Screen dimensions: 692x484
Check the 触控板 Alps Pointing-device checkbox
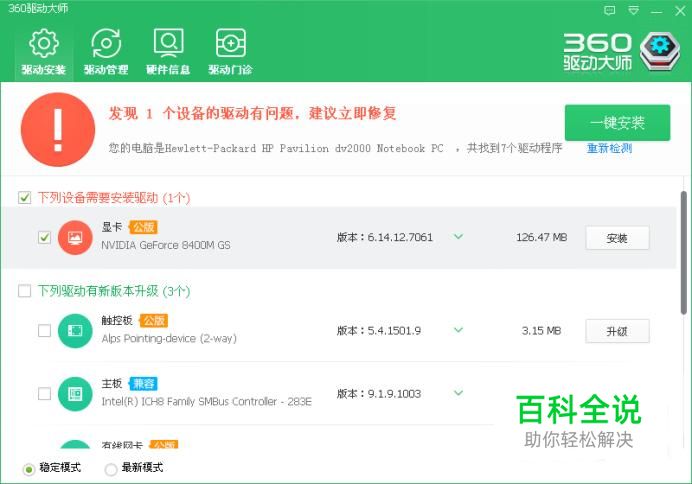point(44,331)
